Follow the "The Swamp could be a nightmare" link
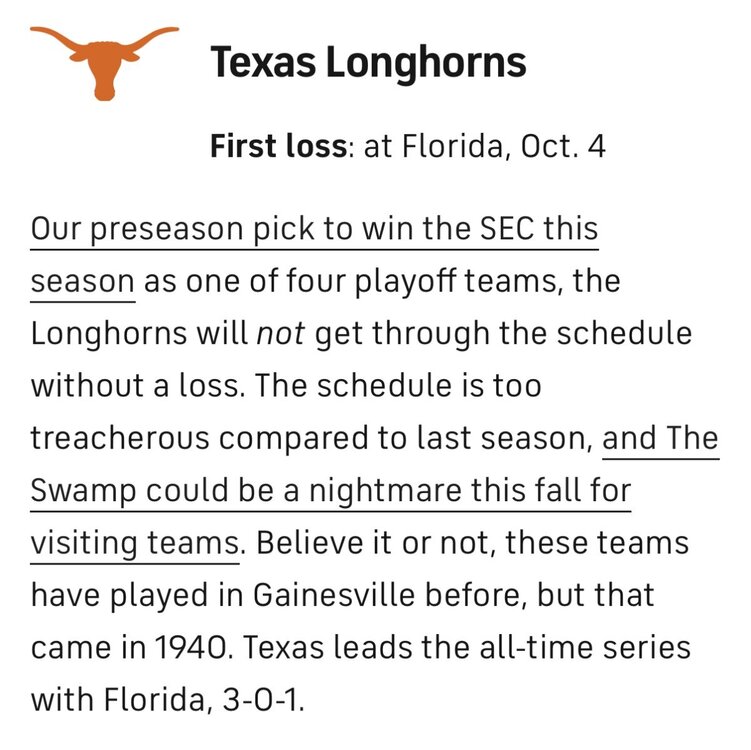This screenshot has width=751, height=750. click(x=330, y=491)
